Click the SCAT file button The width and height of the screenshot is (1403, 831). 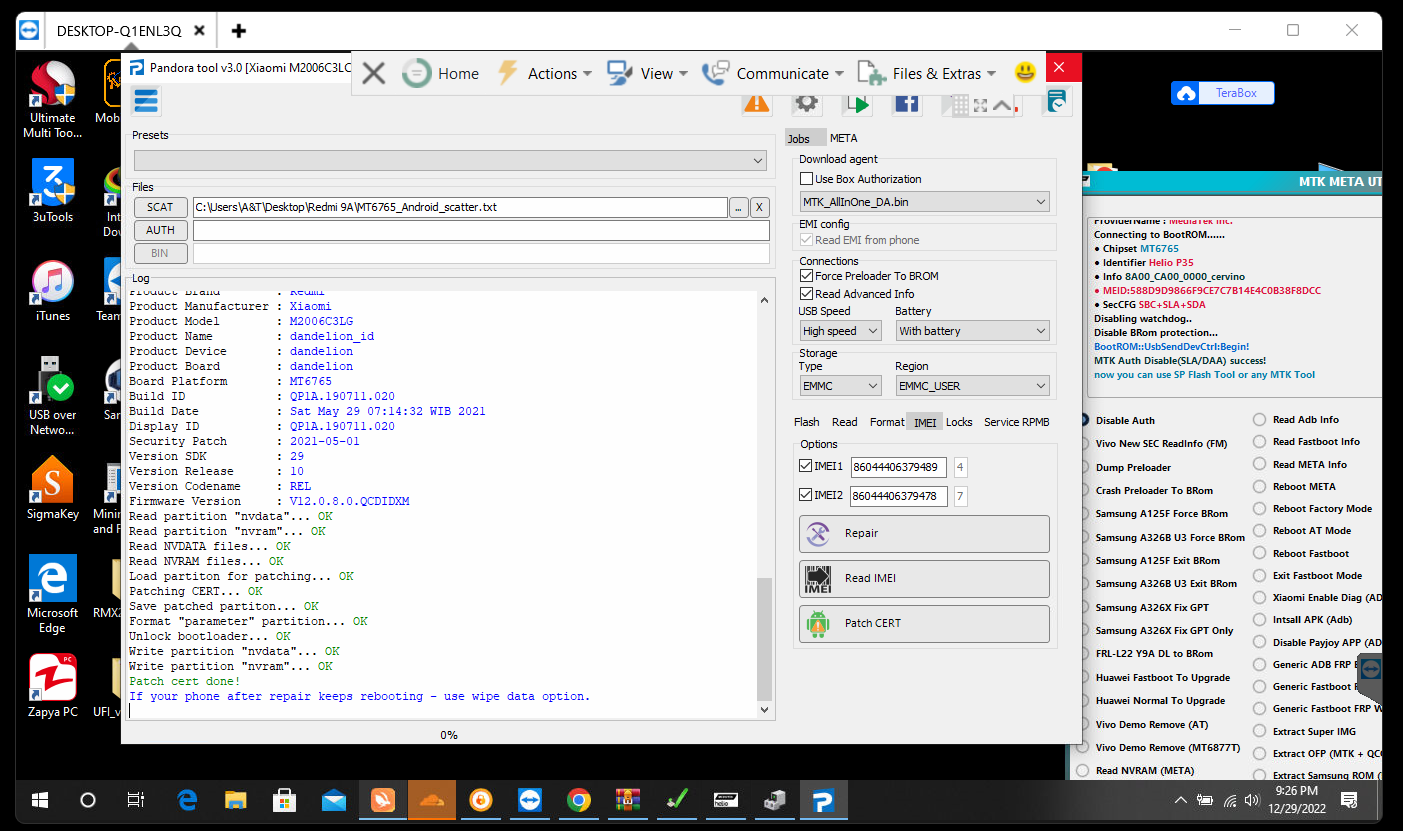(x=160, y=207)
